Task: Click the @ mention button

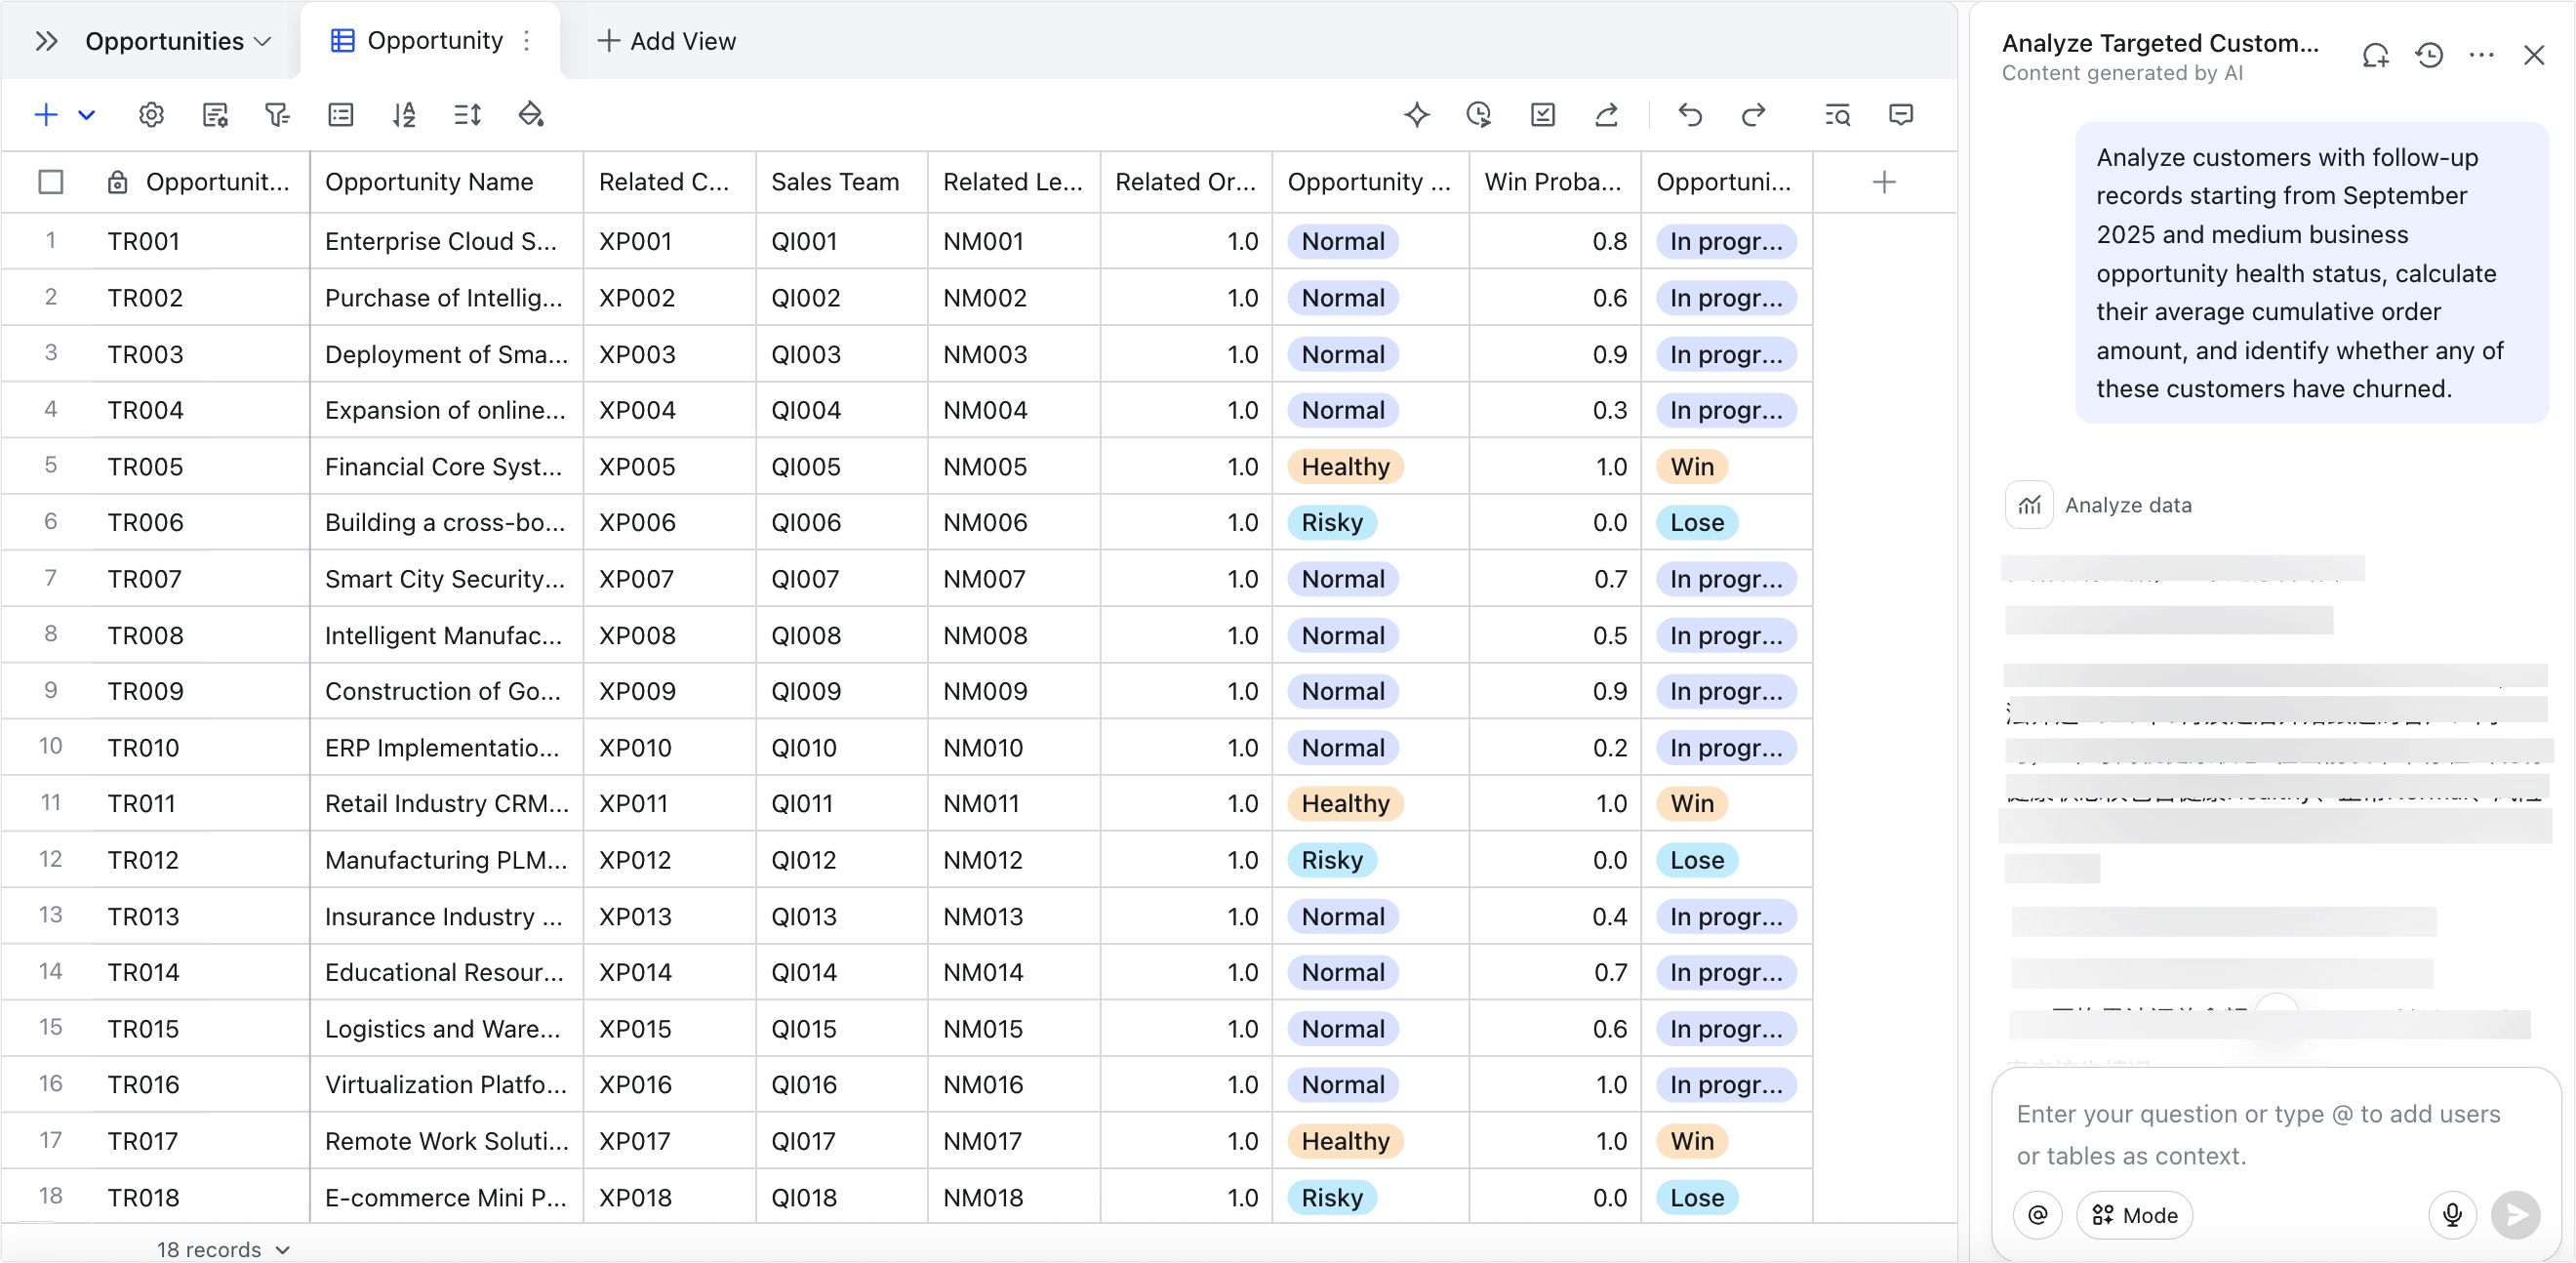Action: pos(2038,1215)
